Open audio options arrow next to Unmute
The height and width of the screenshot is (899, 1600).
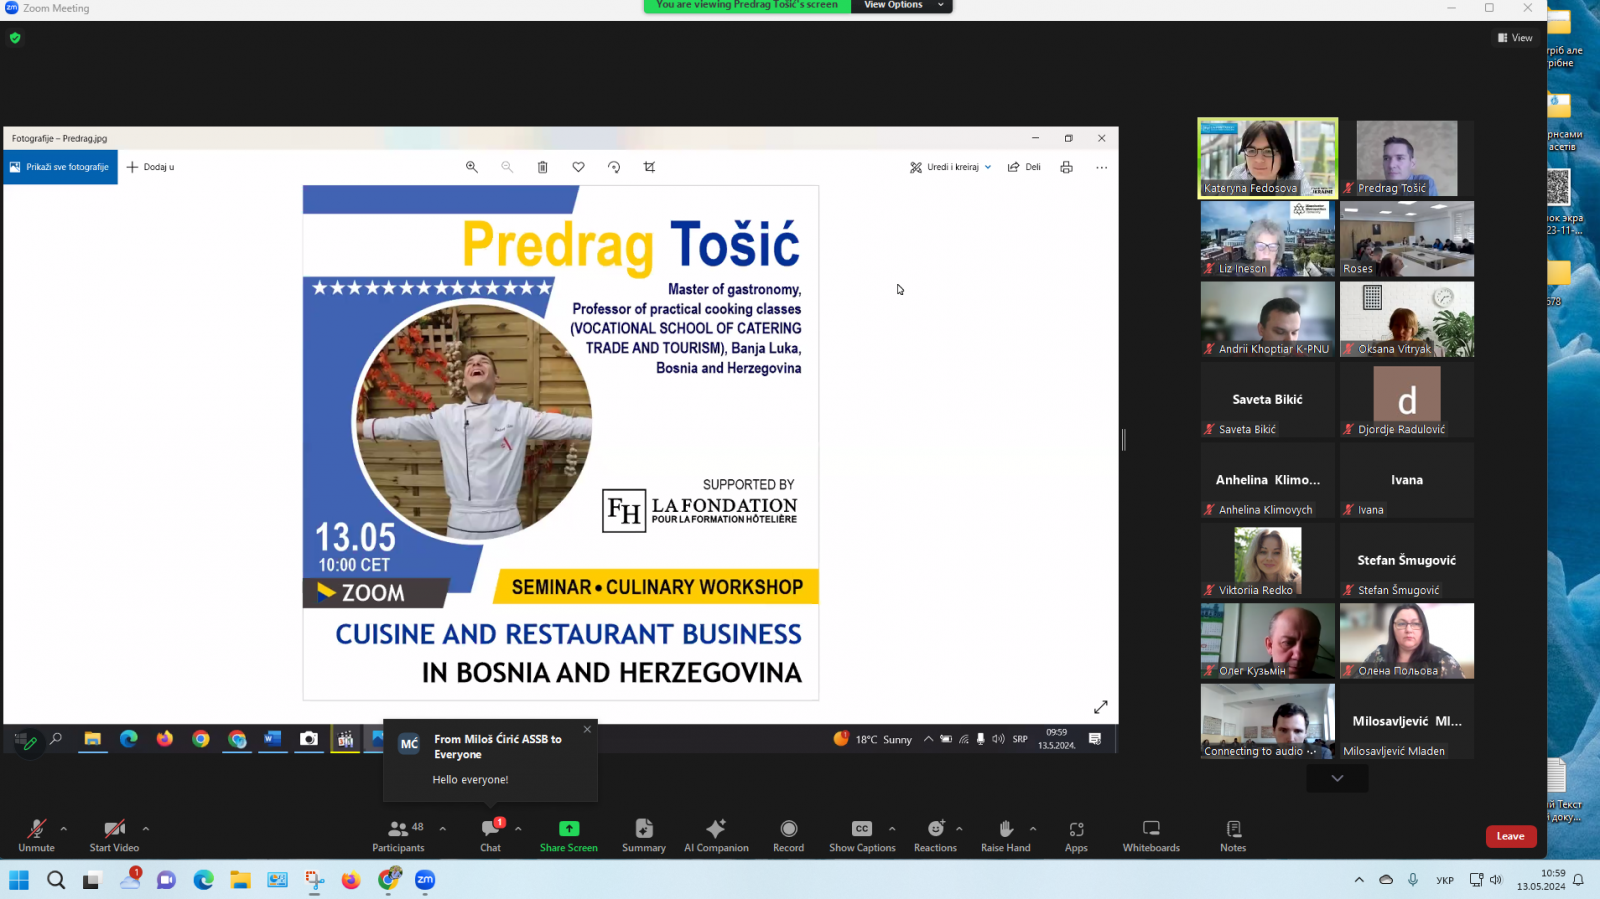coord(64,828)
